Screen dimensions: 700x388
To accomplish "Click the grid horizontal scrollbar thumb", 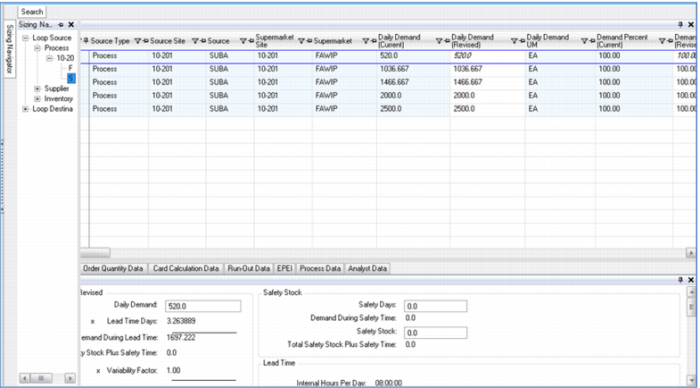I will tap(95, 253).
